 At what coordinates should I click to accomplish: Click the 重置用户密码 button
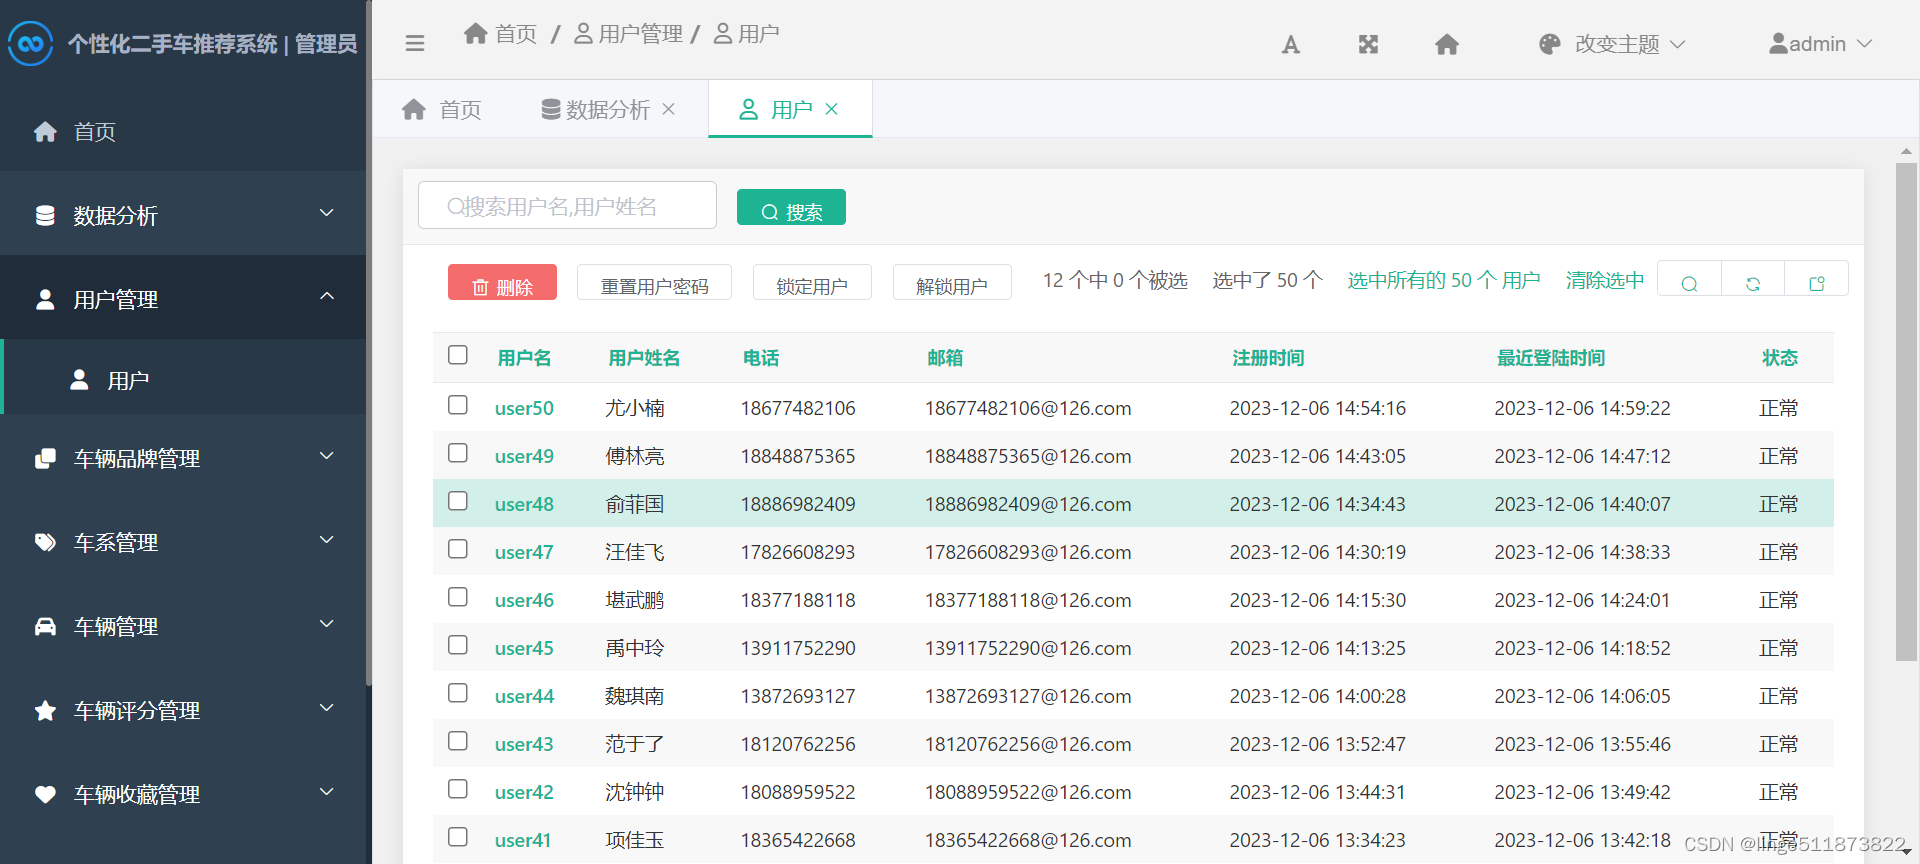654,282
